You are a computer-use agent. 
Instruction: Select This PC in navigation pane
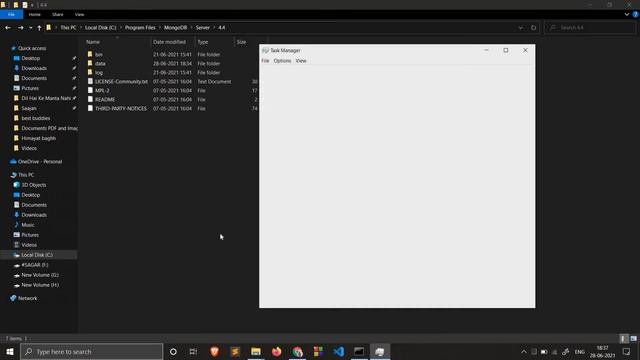point(26,175)
